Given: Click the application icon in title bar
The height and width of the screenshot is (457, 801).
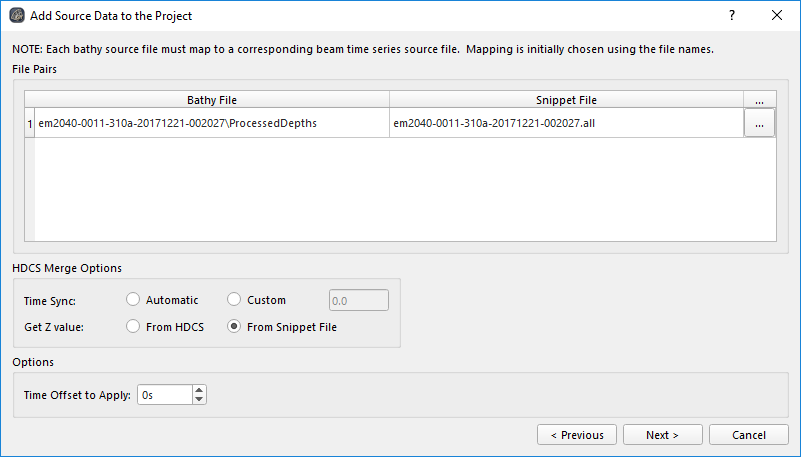Looking at the screenshot, I should [x=17, y=16].
